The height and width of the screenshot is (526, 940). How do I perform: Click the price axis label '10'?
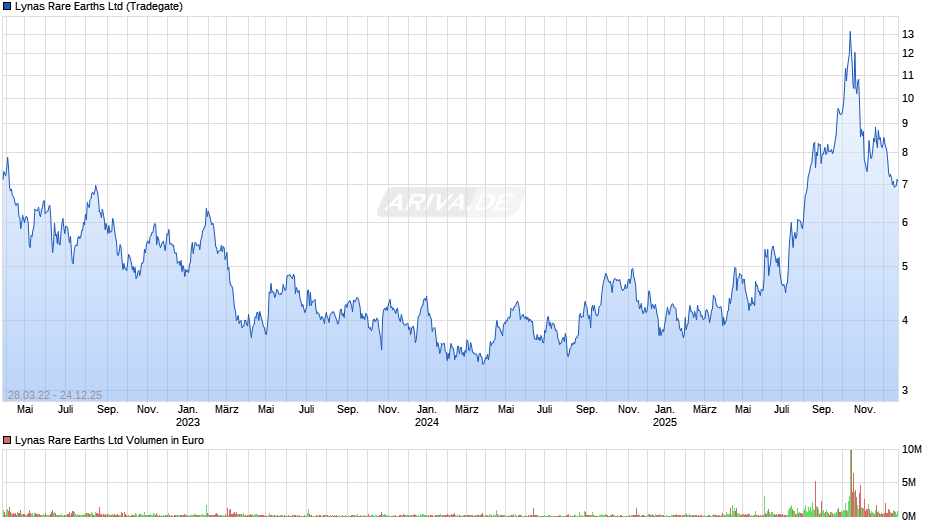[x=908, y=98]
